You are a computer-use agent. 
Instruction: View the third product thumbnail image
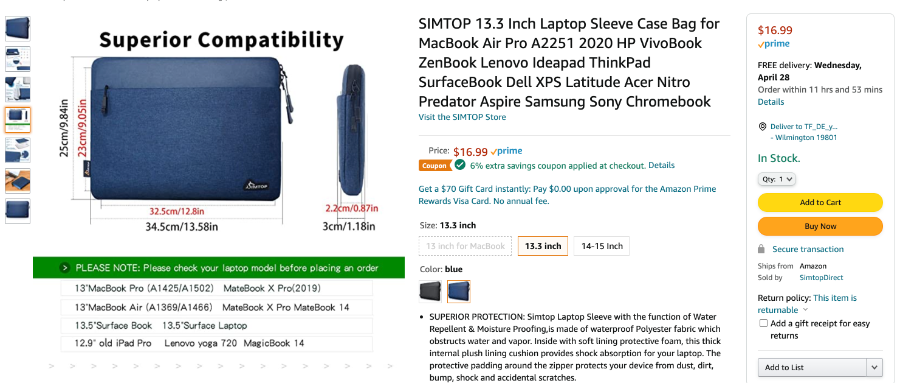tap(18, 90)
